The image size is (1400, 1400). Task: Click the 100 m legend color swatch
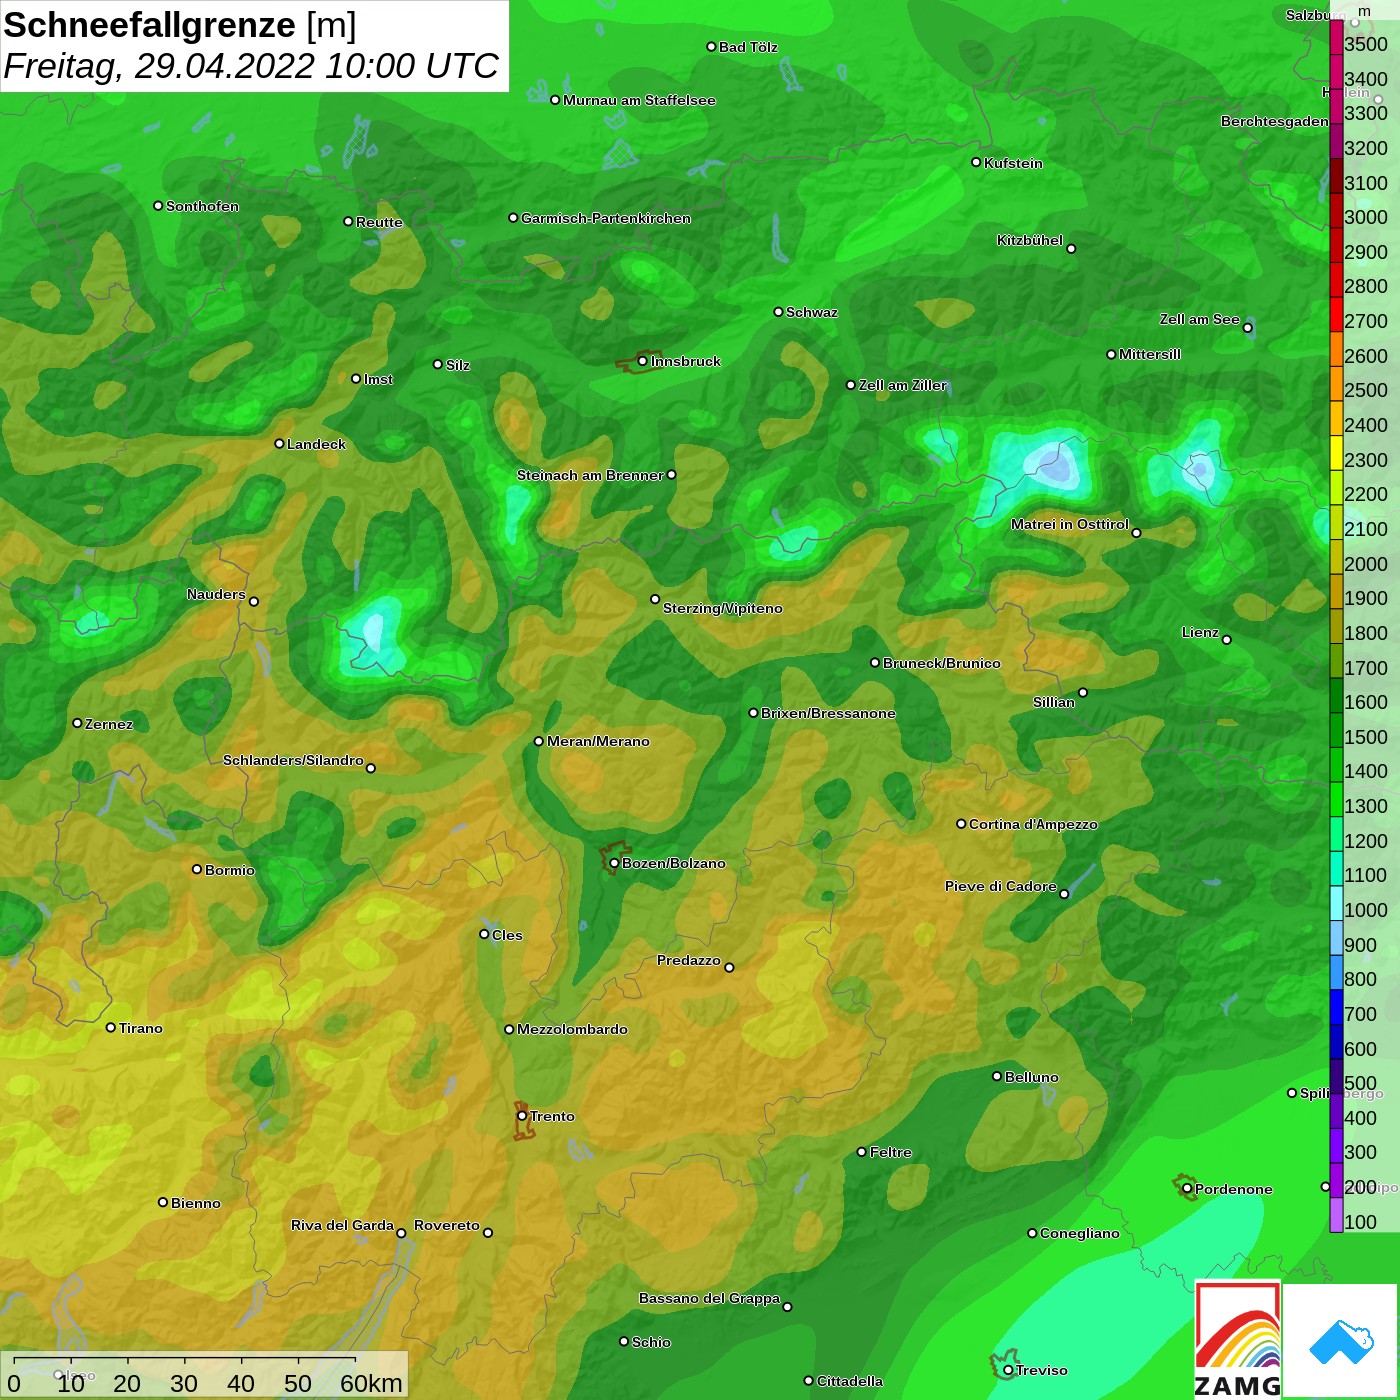point(1336,1215)
